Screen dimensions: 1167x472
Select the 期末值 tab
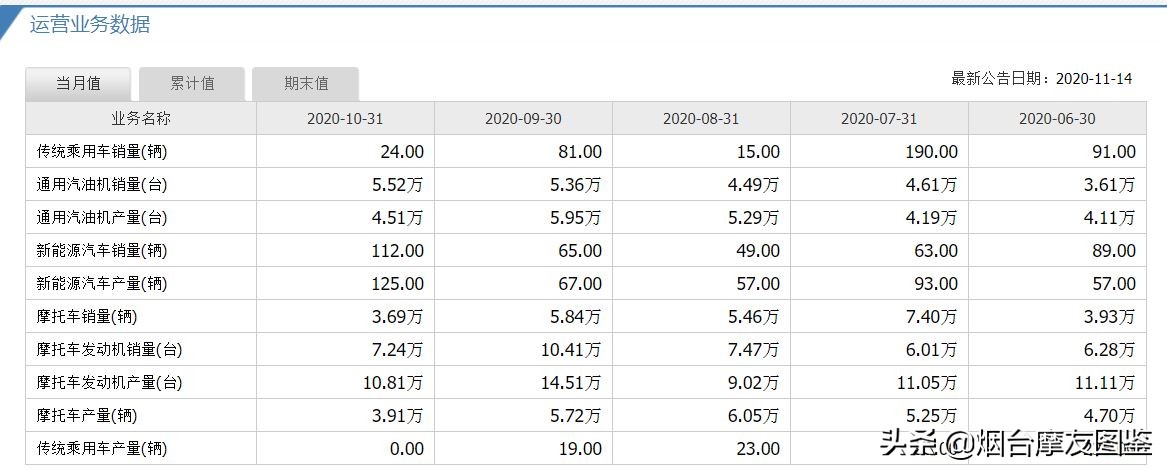[306, 84]
